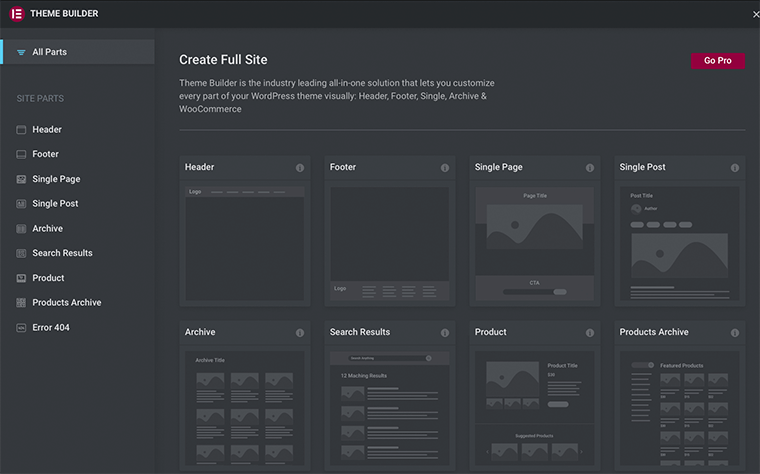Click the Elementor logo icon
Viewport: 760px width, 474px height.
(x=17, y=14)
